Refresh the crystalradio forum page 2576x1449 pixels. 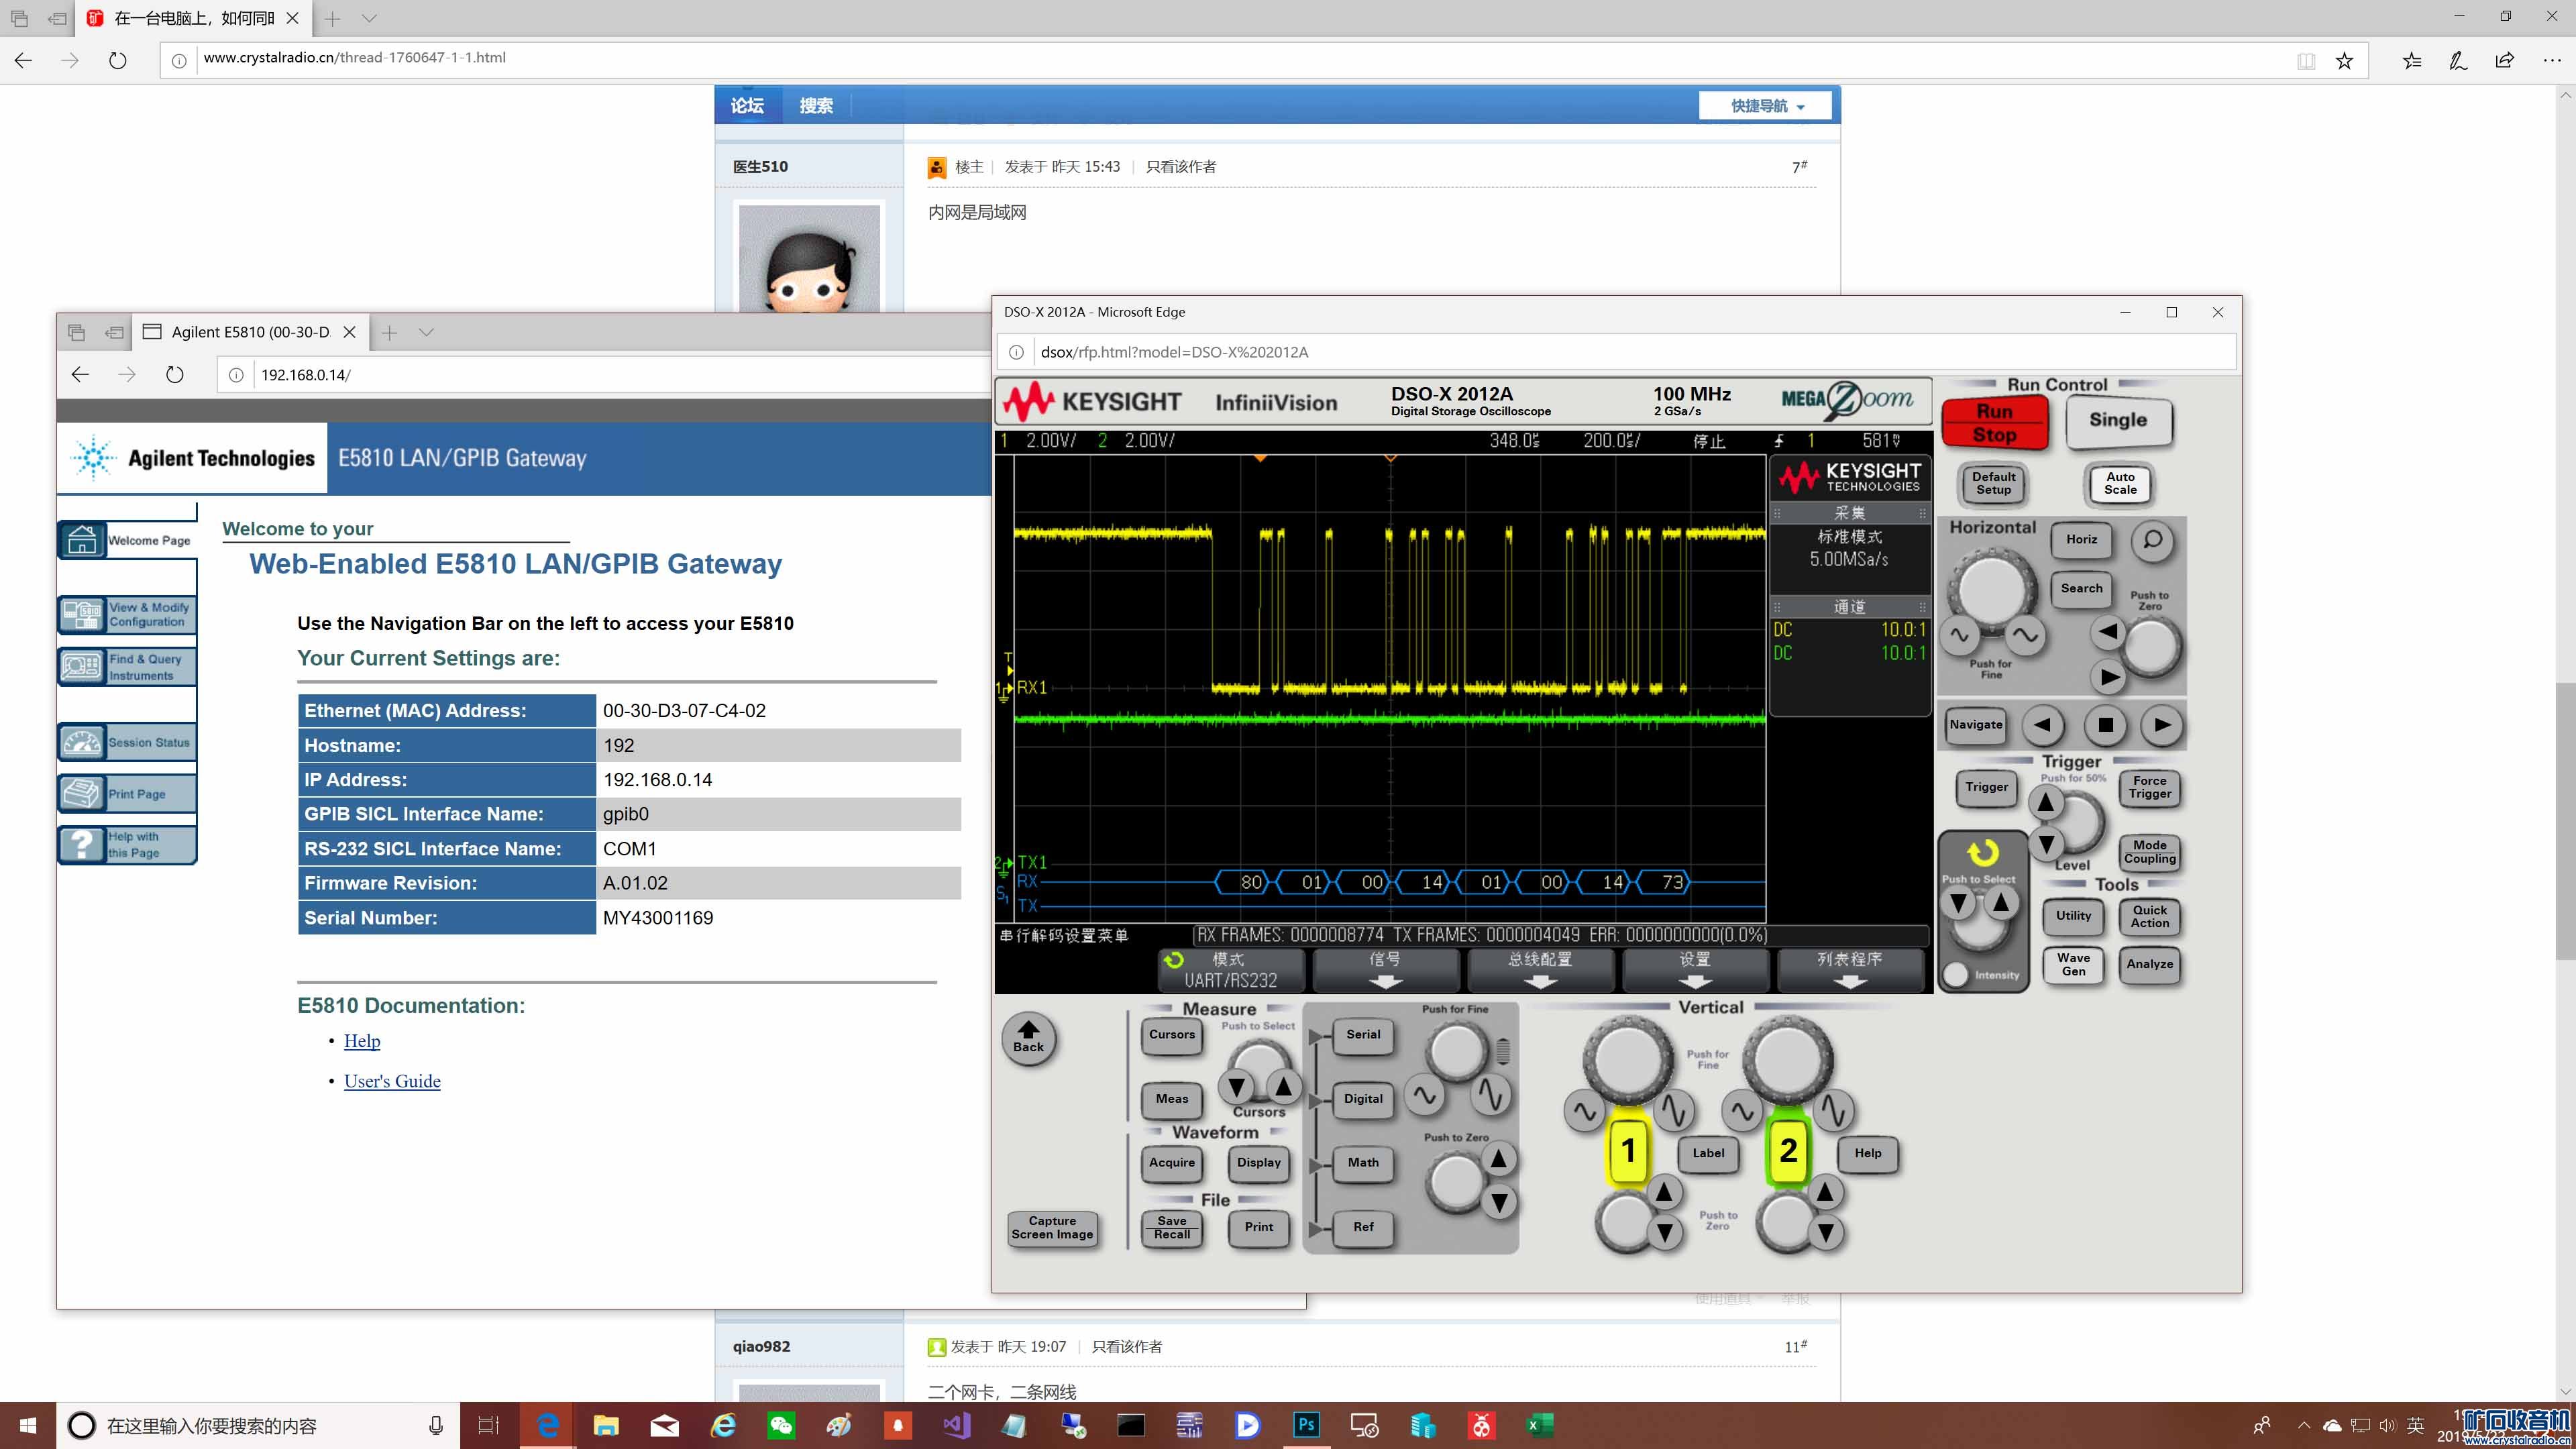(117, 61)
